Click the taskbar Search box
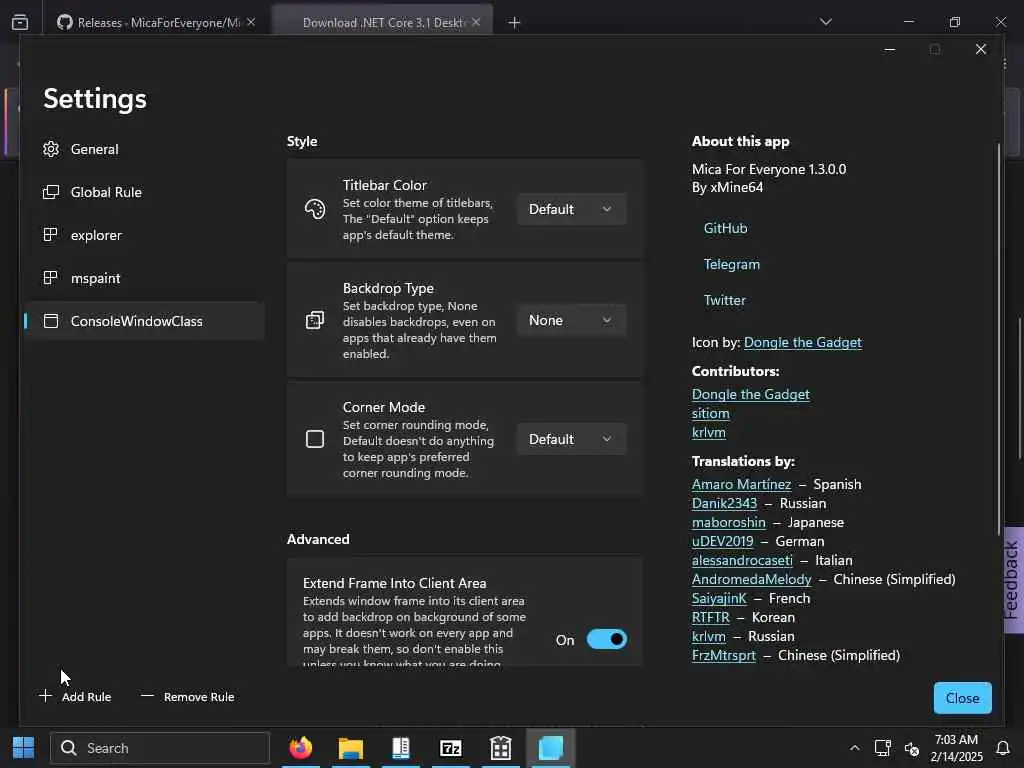This screenshot has height=768, width=1024. [160, 748]
